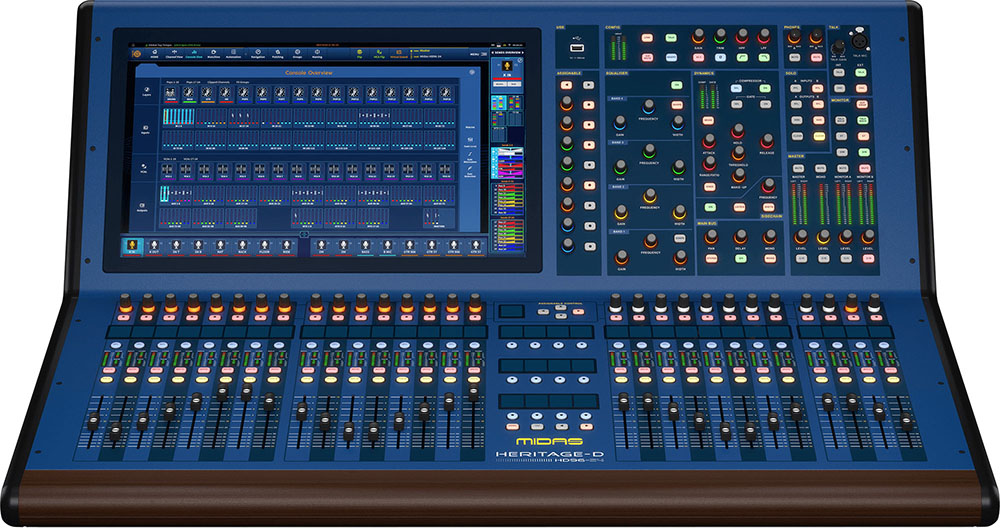Select Inputs icon in overview sidebar
The width and height of the screenshot is (1000, 529).
click(145, 130)
